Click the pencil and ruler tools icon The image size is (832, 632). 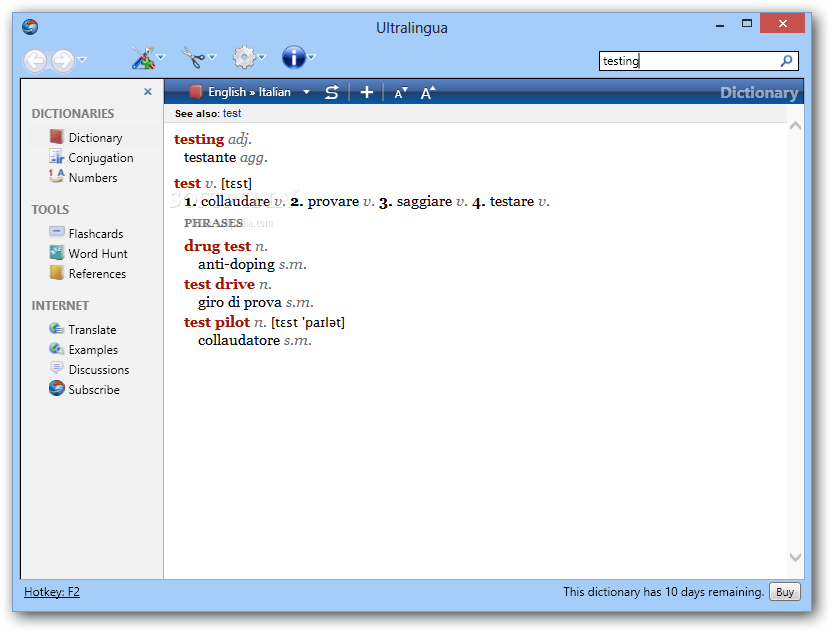click(x=143, y=57)
